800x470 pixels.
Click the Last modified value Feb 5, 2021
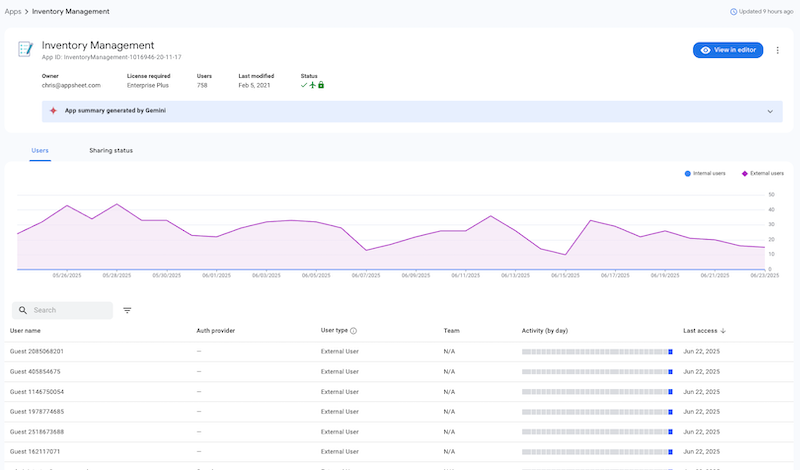pos(254,85)
